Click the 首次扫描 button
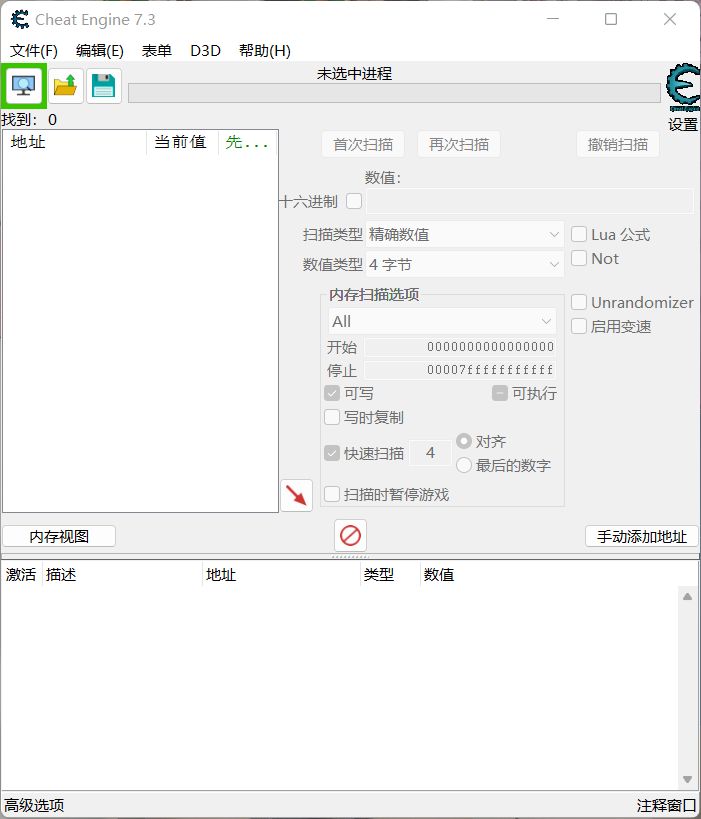The height and width of the screenshot is (819, 701). tap(363, 144)
